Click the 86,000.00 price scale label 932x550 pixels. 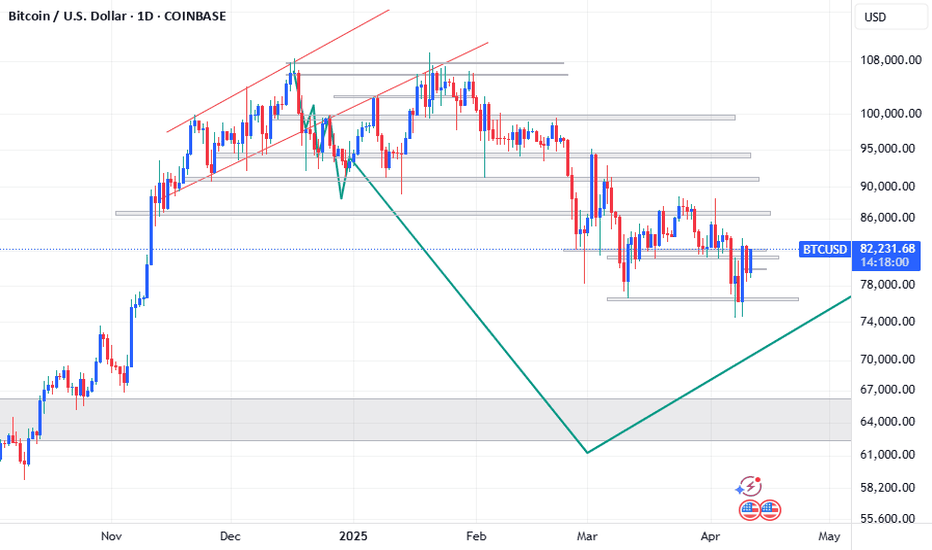tap(887, 218)
